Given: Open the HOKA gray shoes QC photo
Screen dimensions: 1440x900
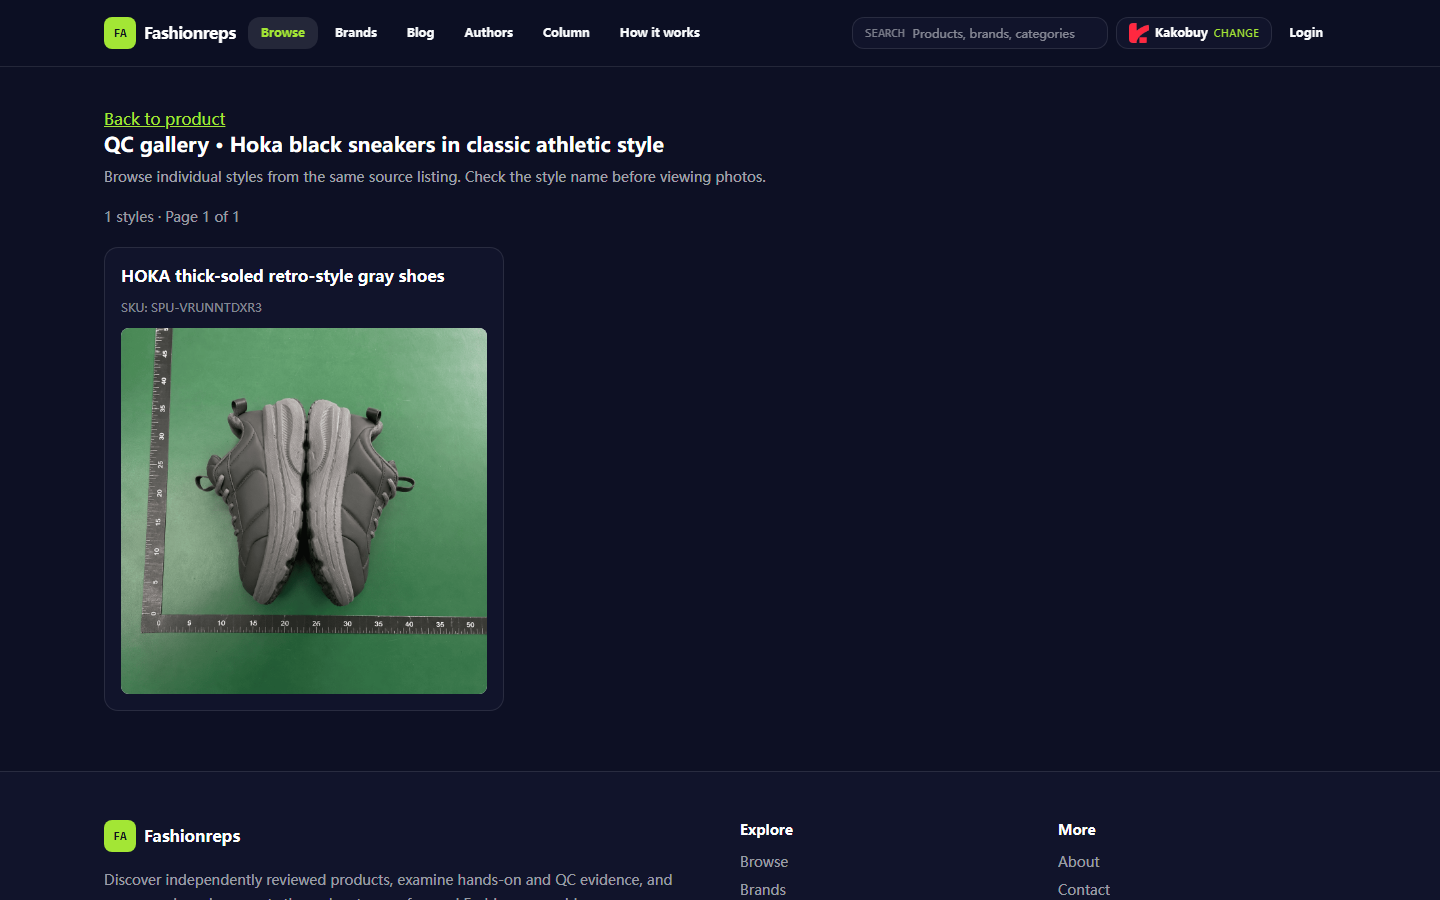Looking at the screenshot, I should point(304,511).
